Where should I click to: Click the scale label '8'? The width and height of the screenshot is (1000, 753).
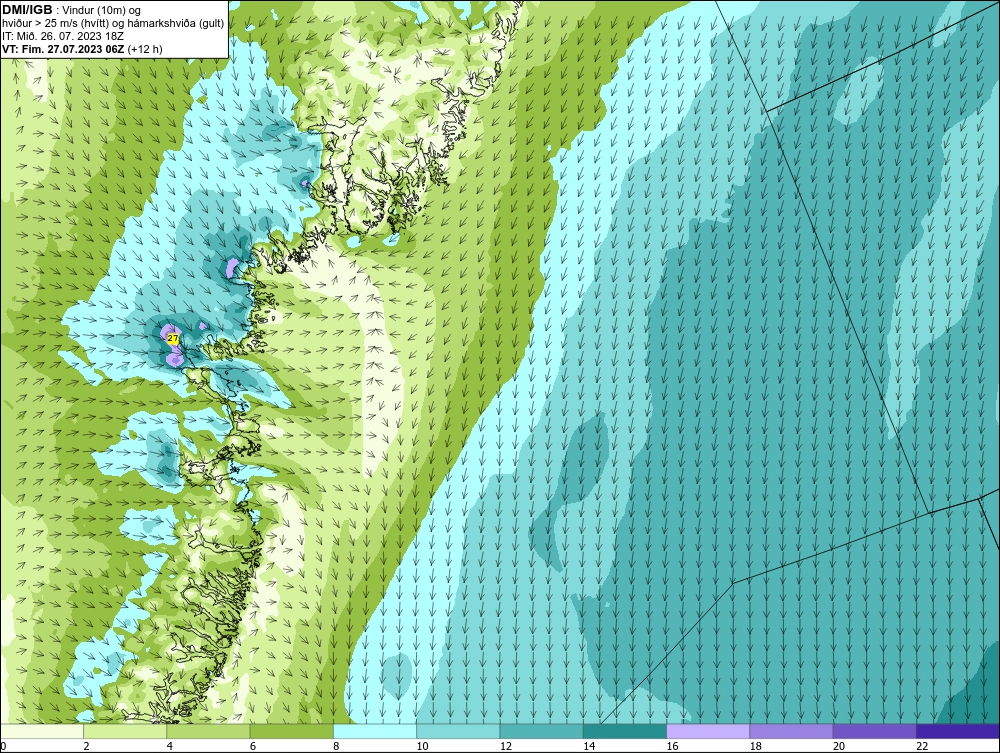336,747
